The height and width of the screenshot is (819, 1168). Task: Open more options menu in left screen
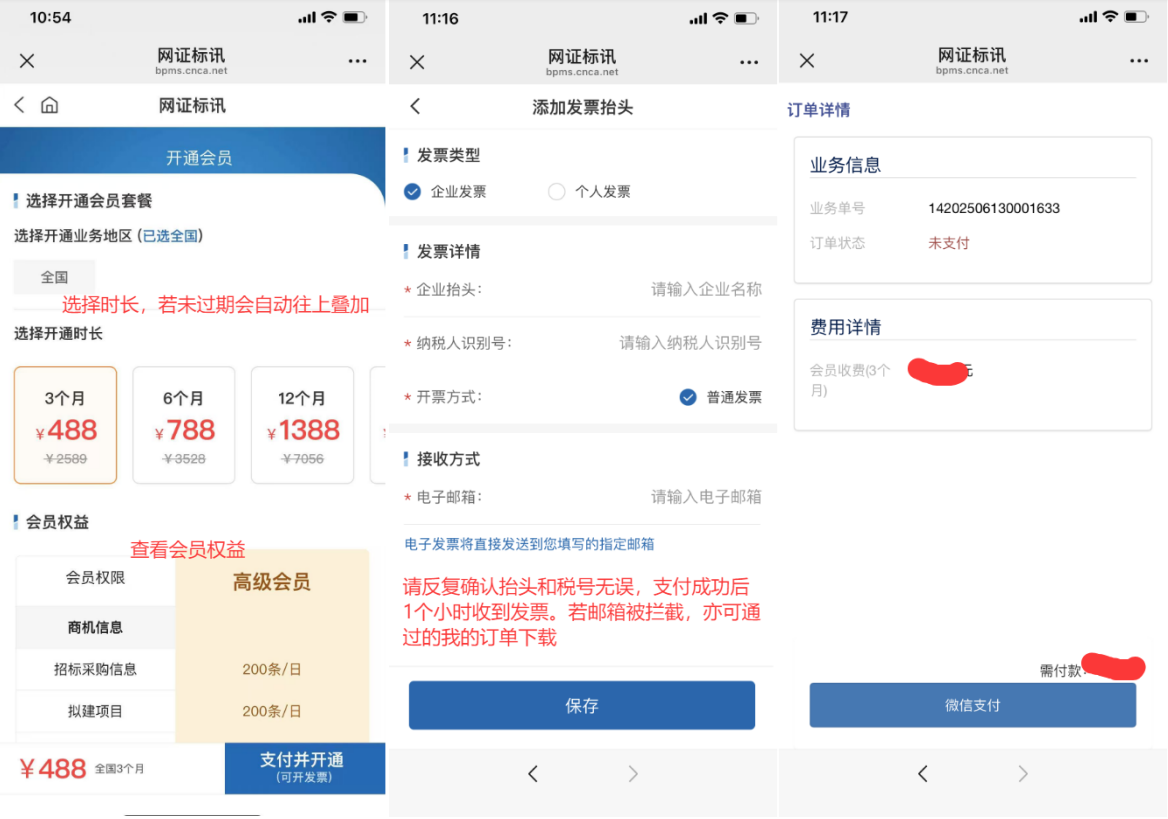358,61
